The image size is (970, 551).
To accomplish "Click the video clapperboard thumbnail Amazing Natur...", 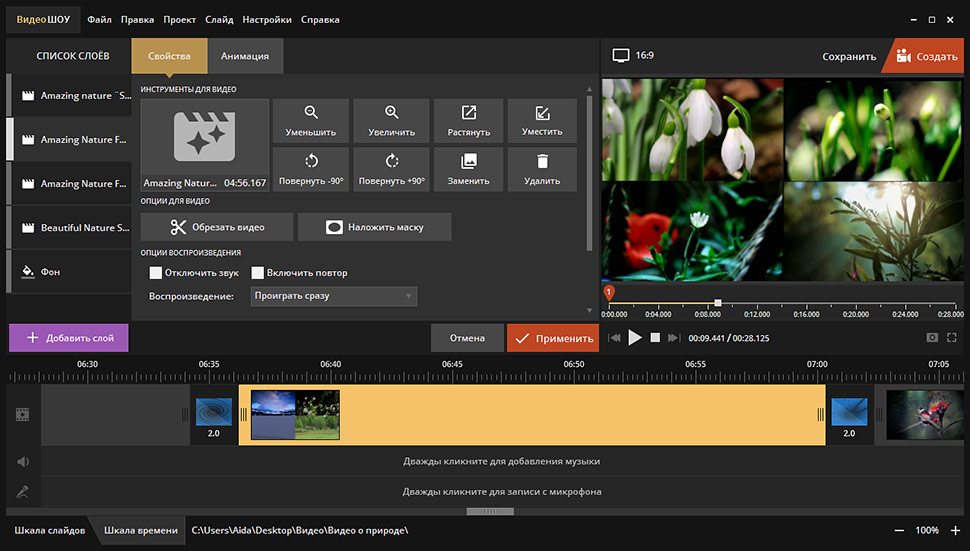I will pyautogui.click(x=205, y=145).
